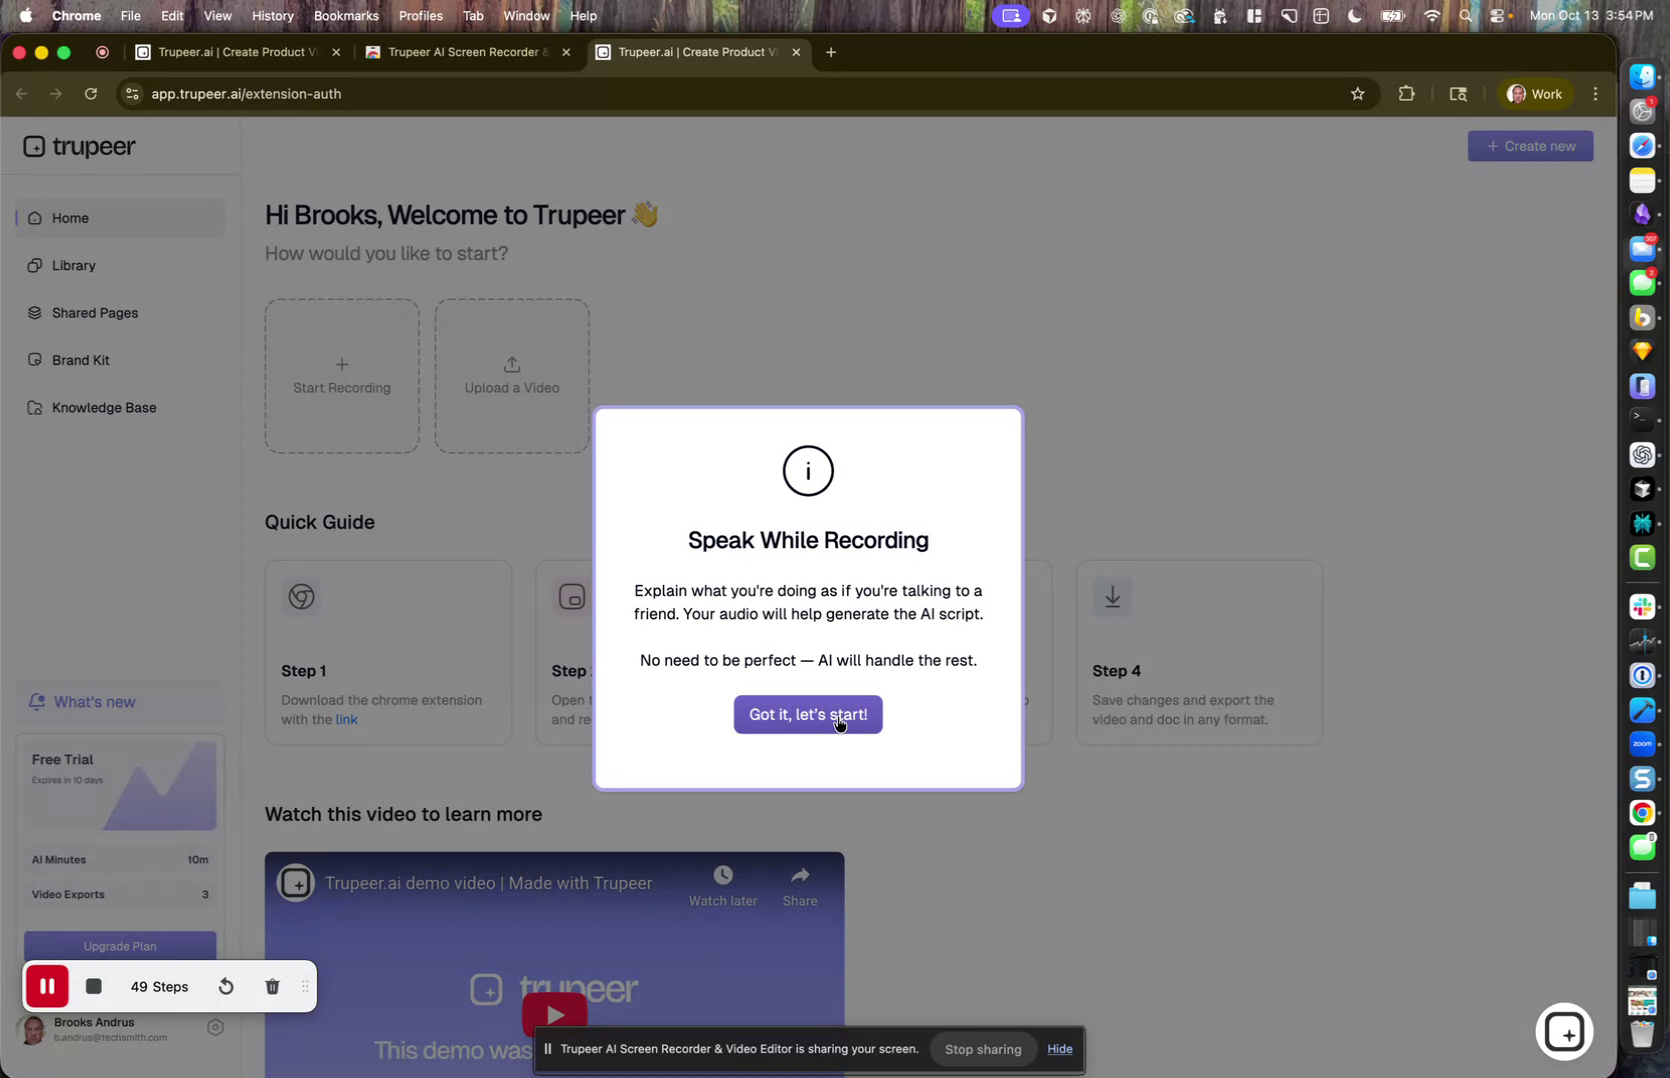Expand Control Center in the menu bar
This screenshot has width=1670, height=1078.
point(1498,15)
